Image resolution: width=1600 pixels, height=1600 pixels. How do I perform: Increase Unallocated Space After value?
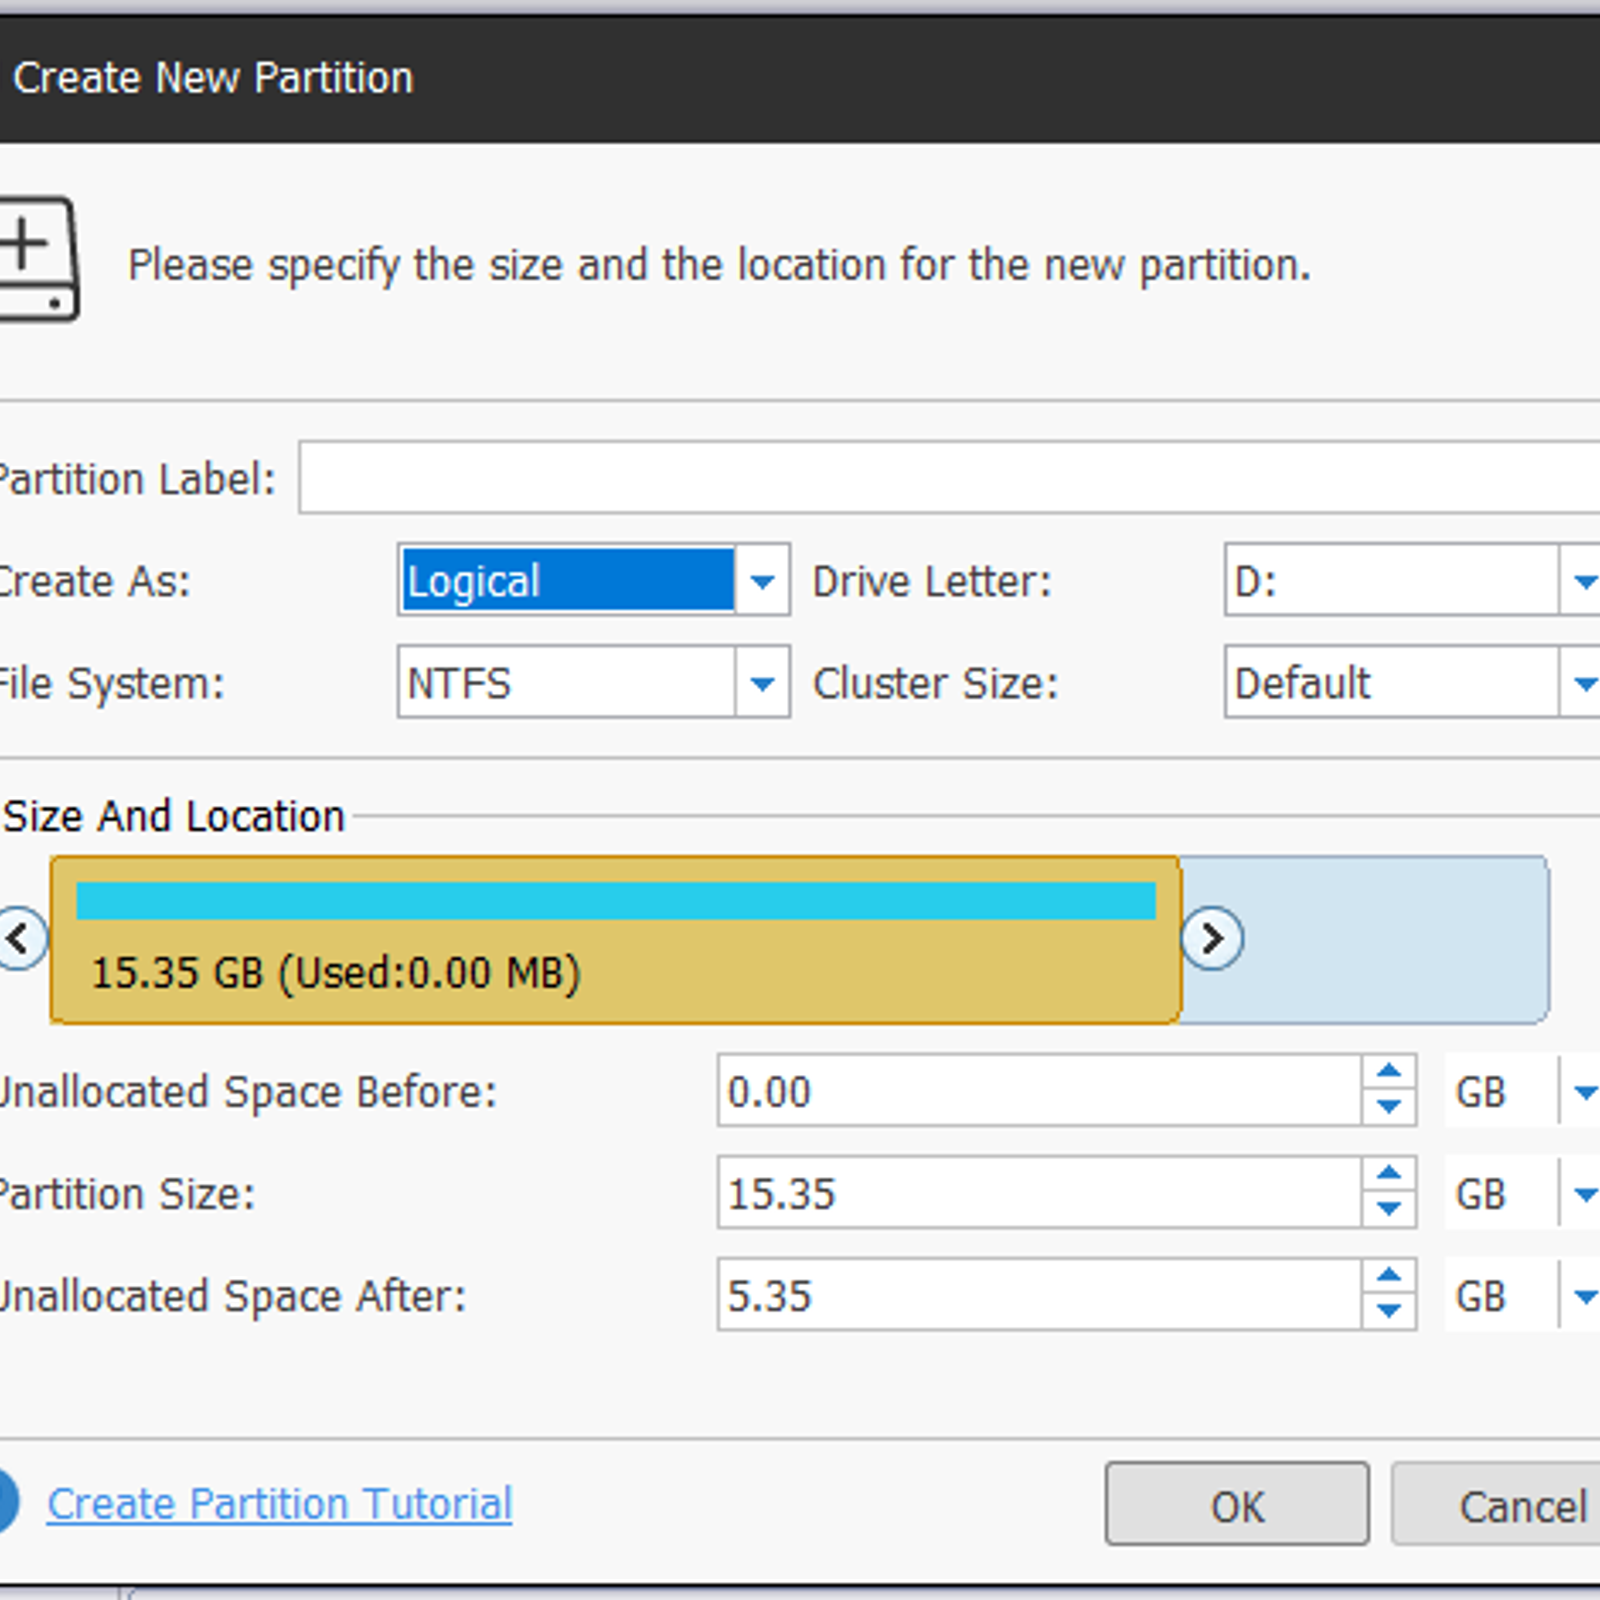(x=1388, y=1276)
